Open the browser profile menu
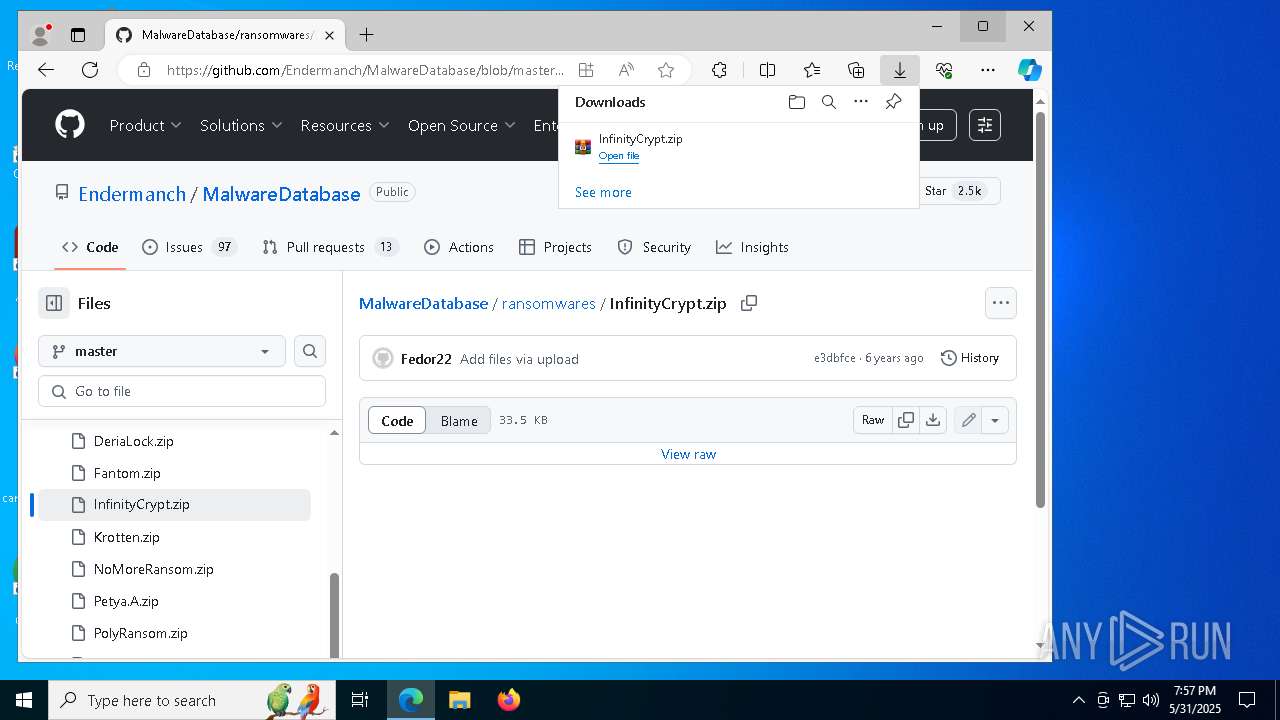This screenshot has width=1280, height=720. point(40,35)
